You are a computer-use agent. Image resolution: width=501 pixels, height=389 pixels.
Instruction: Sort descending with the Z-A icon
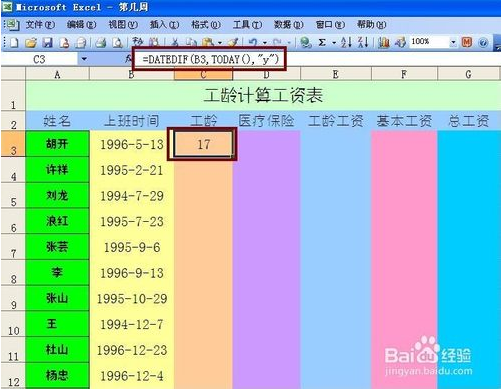click(x=363, y=42)
